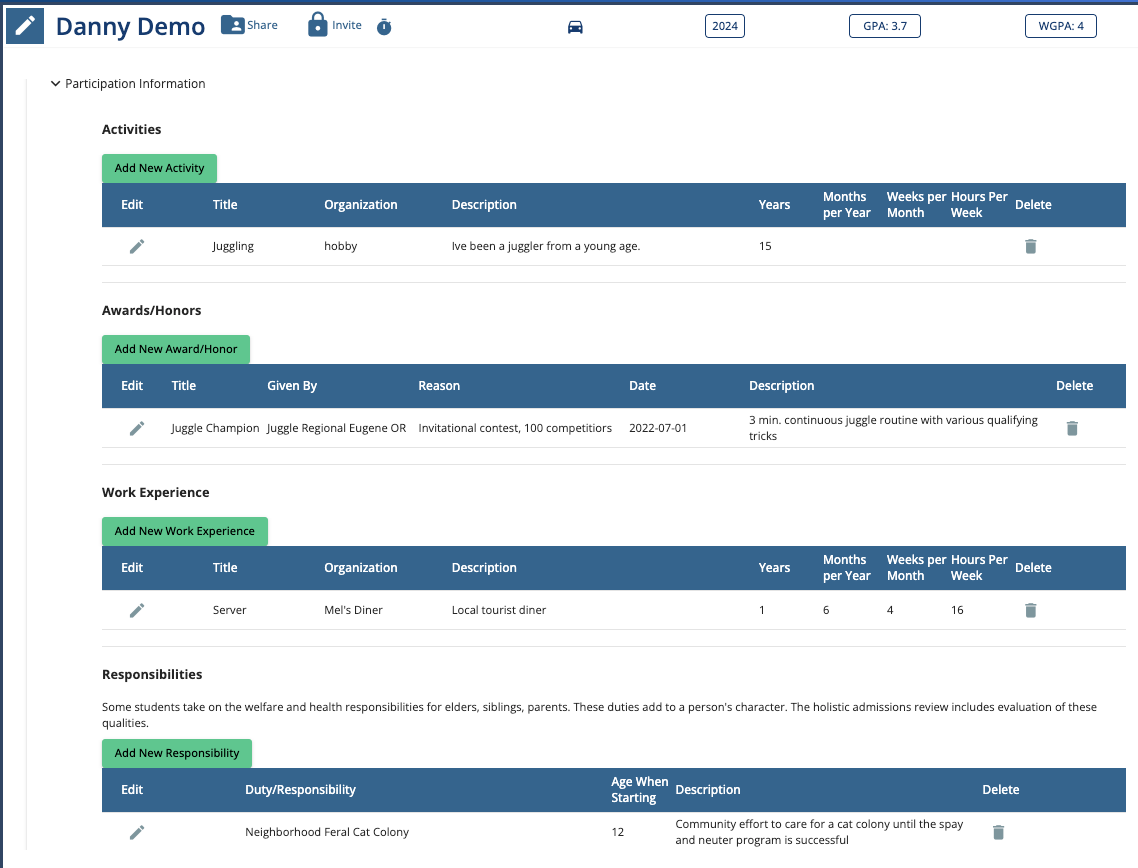The width and height of the screenshot is (1138, 868).
Task: Select the pencil icon beside Danny Demo
Action: 24,25
